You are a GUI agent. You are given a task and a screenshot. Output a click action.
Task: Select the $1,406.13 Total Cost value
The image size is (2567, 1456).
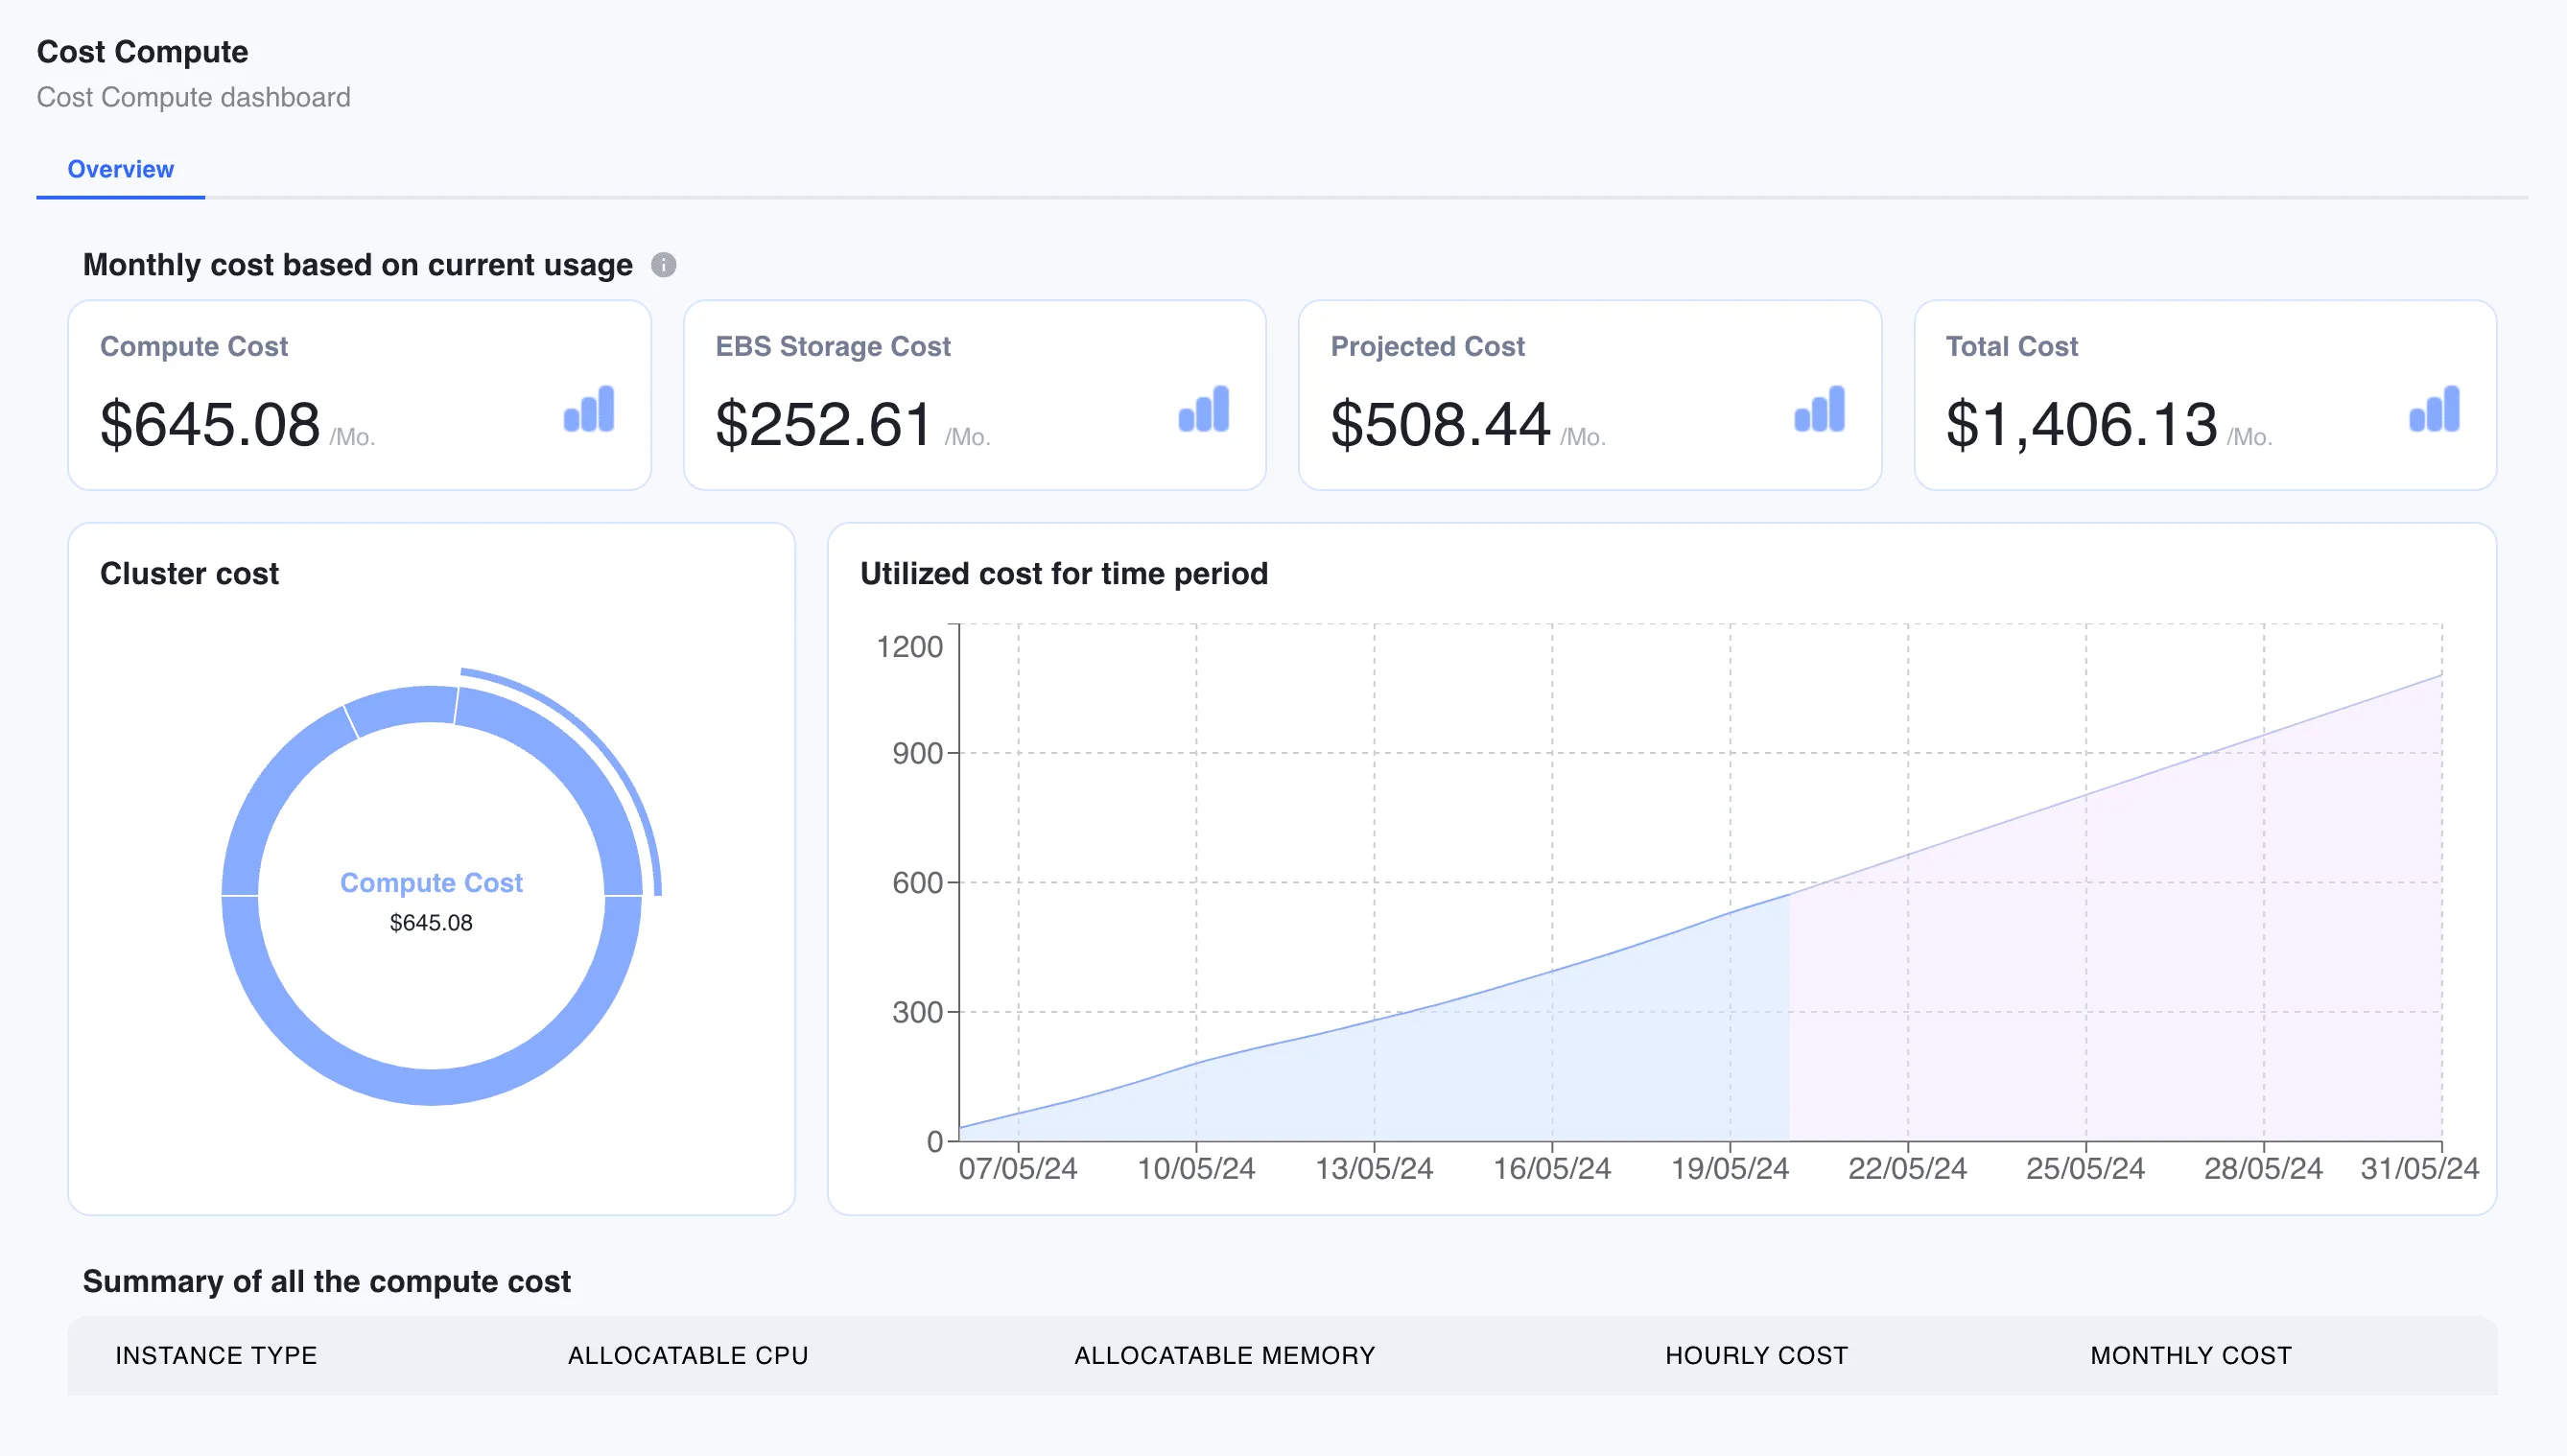(2081, 424)
